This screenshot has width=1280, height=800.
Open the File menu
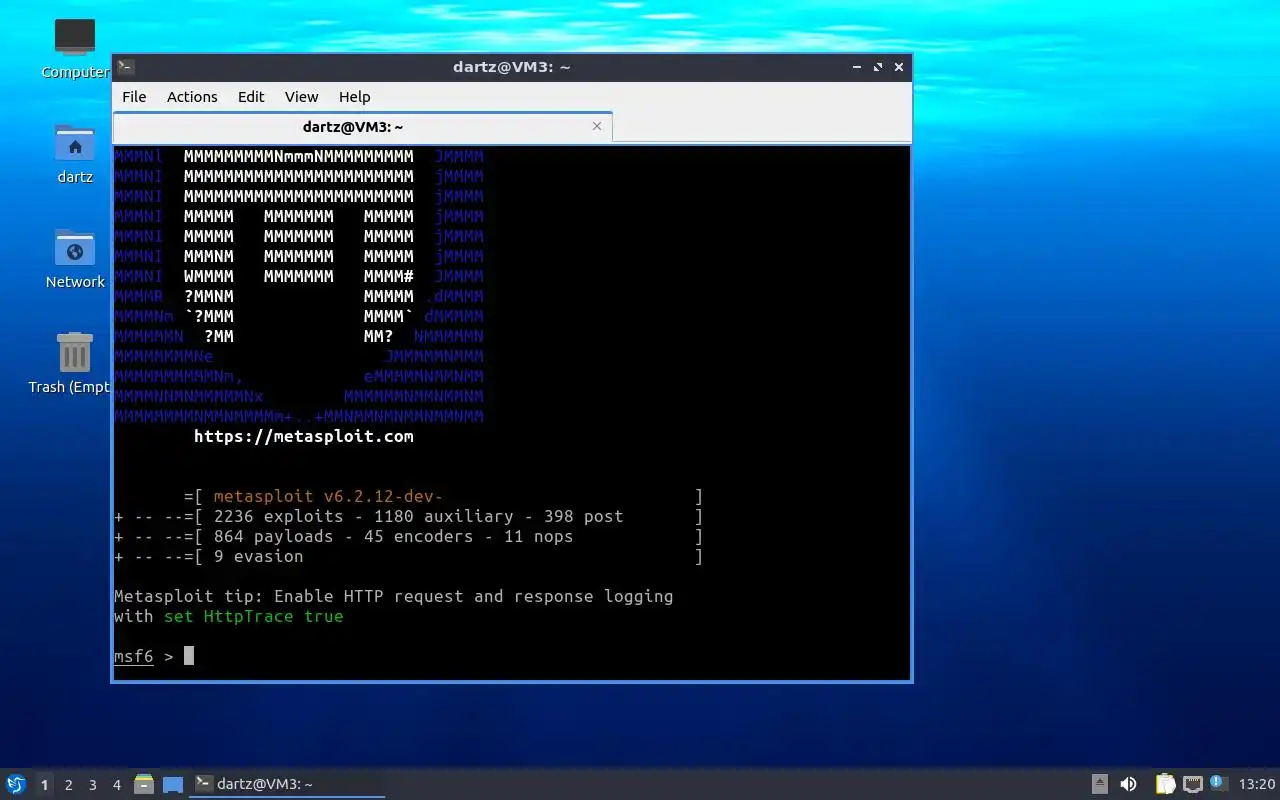pos(134,97)
